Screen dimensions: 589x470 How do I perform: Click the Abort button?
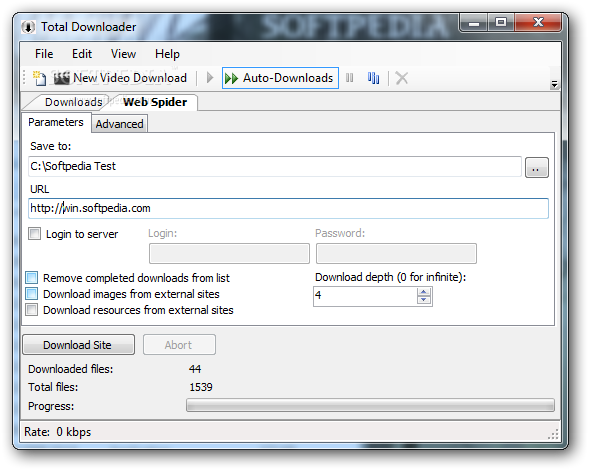click(x=179, y=345)
